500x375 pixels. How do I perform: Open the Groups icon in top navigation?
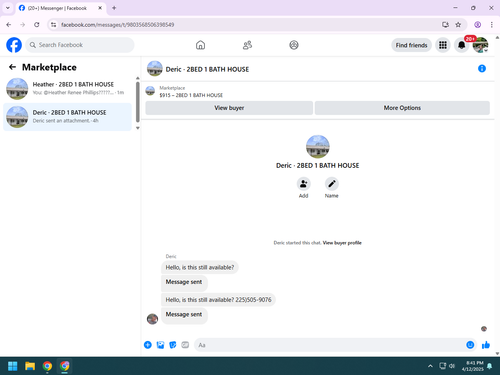coord(294,45)
